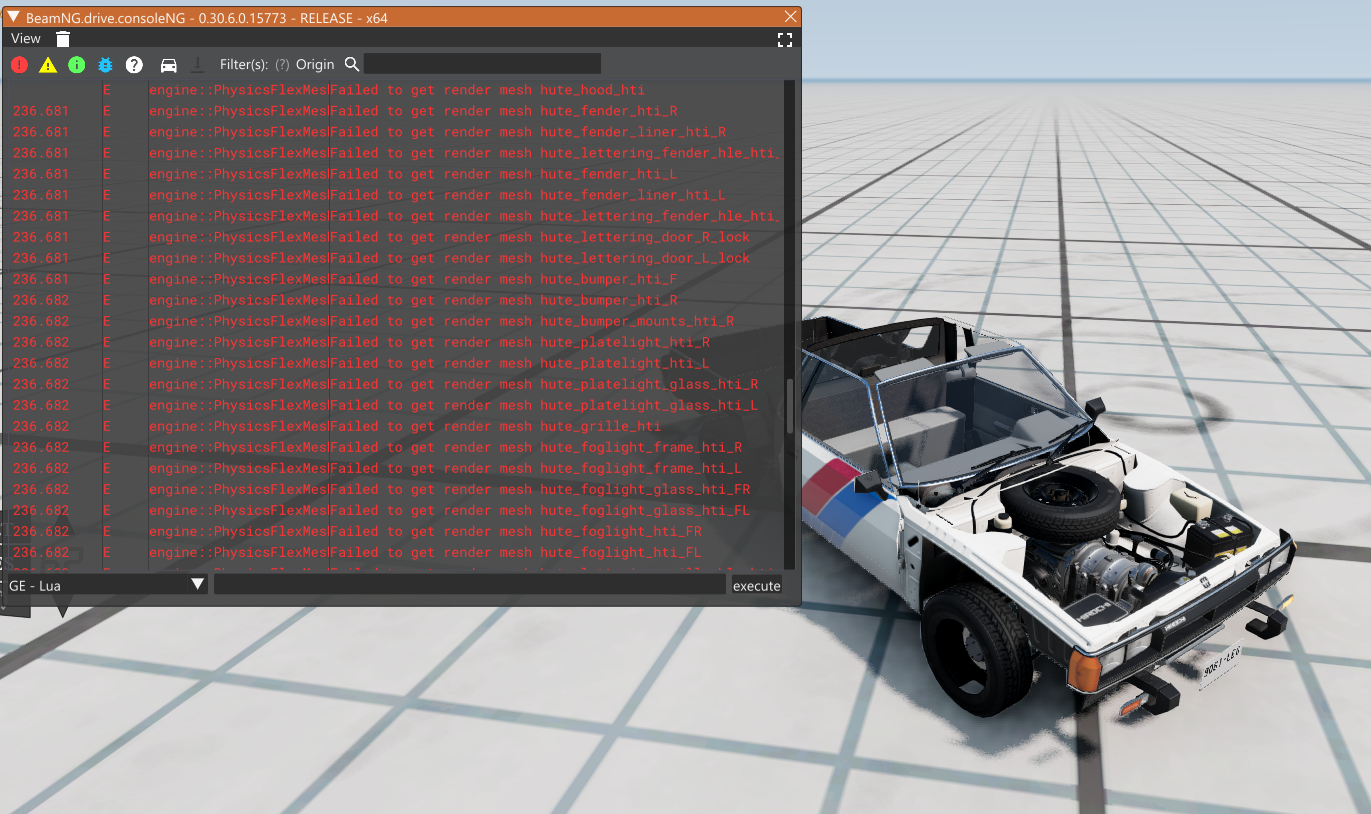Toggle the blue debug bug filter

coord(105,65)
